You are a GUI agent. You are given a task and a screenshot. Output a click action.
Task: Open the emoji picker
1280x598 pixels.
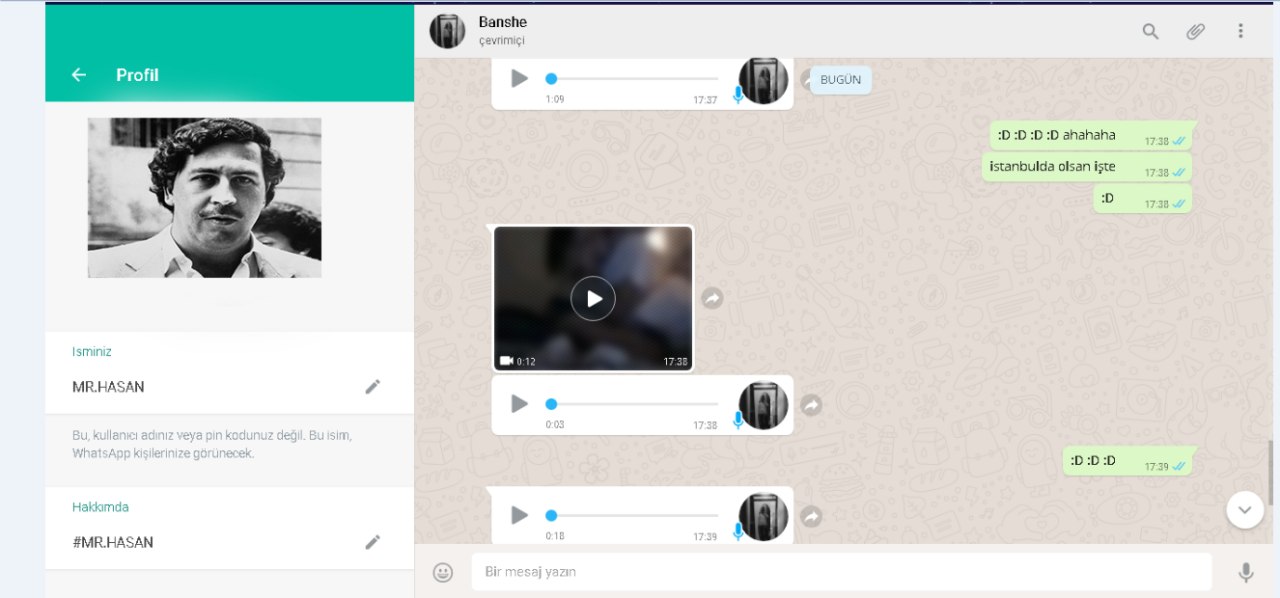443,572
